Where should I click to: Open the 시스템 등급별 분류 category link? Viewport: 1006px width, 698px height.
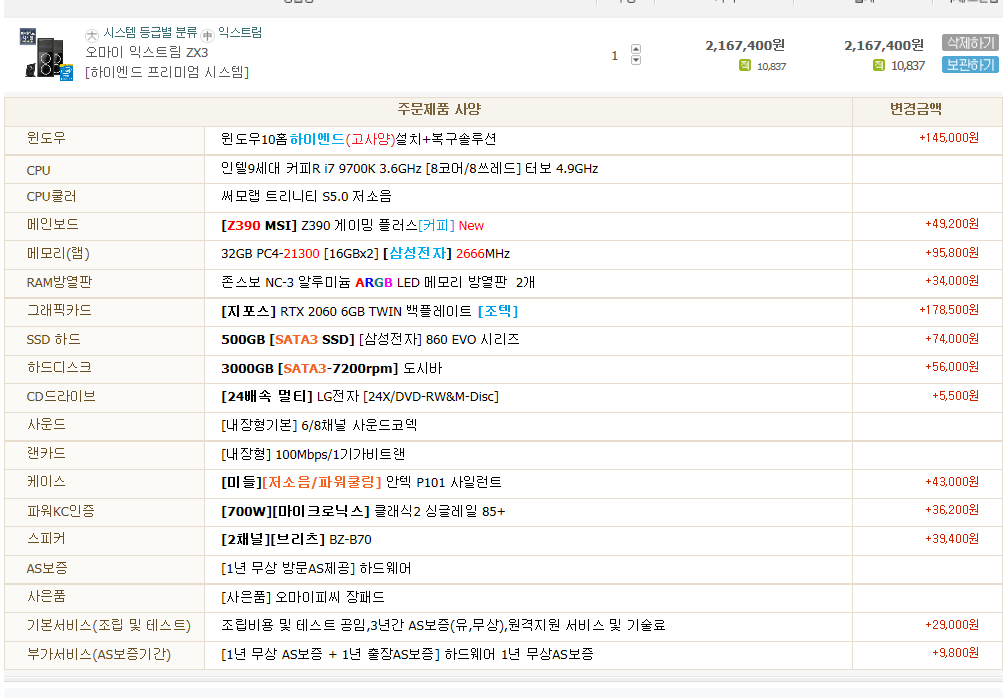click(150, 33)
